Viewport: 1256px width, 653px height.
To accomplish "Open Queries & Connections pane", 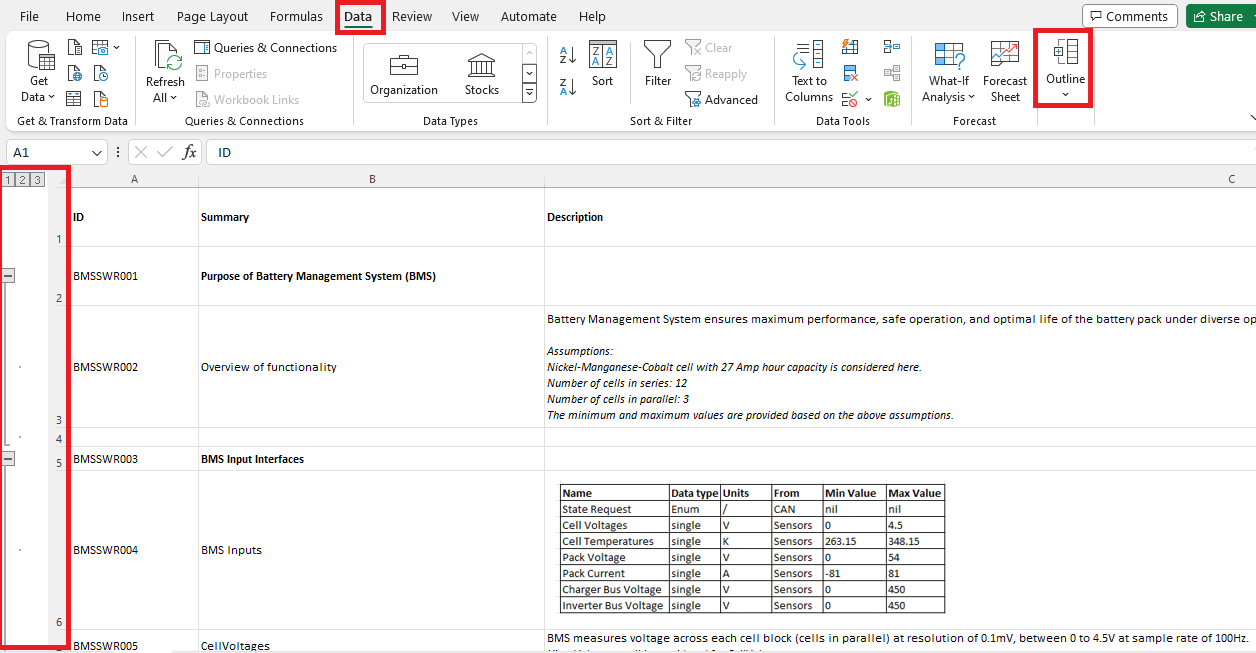I will 266,47.
